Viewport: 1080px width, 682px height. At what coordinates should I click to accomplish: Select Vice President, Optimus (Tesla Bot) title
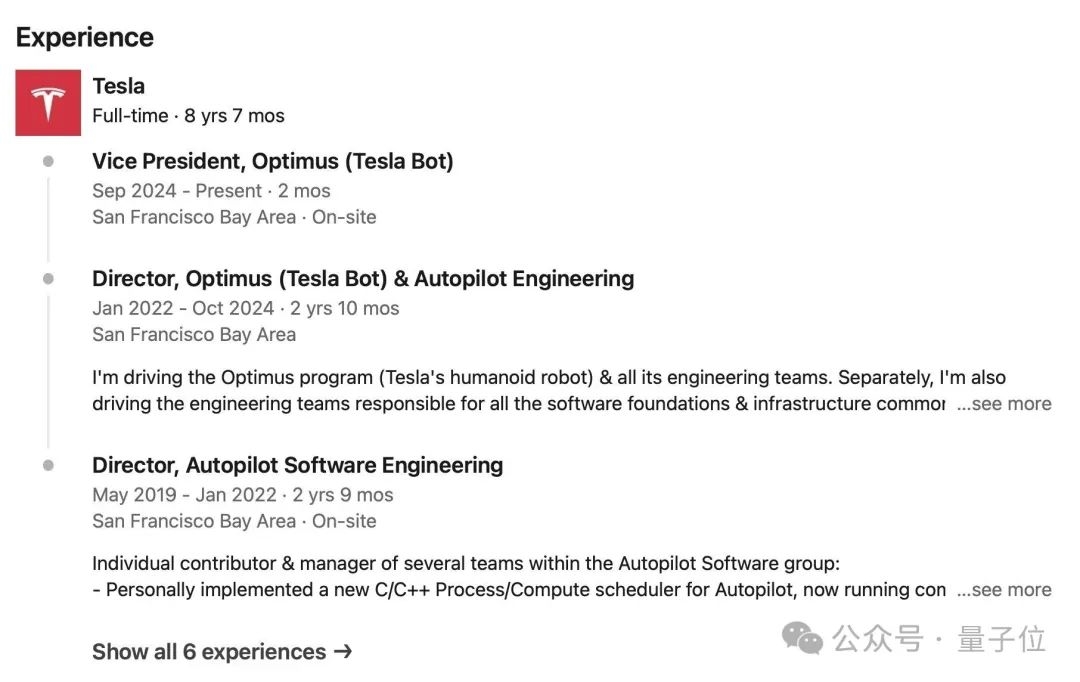coord(272,161)
